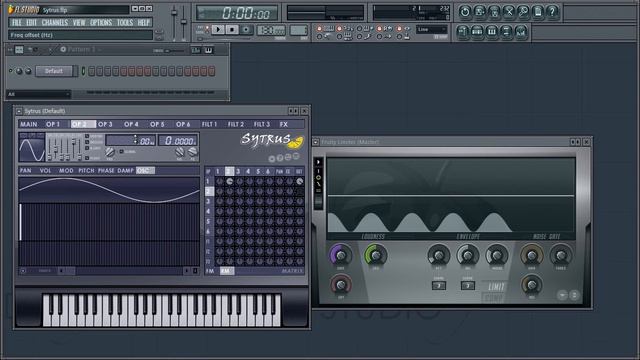Click the round Record button in transport
Screen dimensions: 640x360
point(246,29)
